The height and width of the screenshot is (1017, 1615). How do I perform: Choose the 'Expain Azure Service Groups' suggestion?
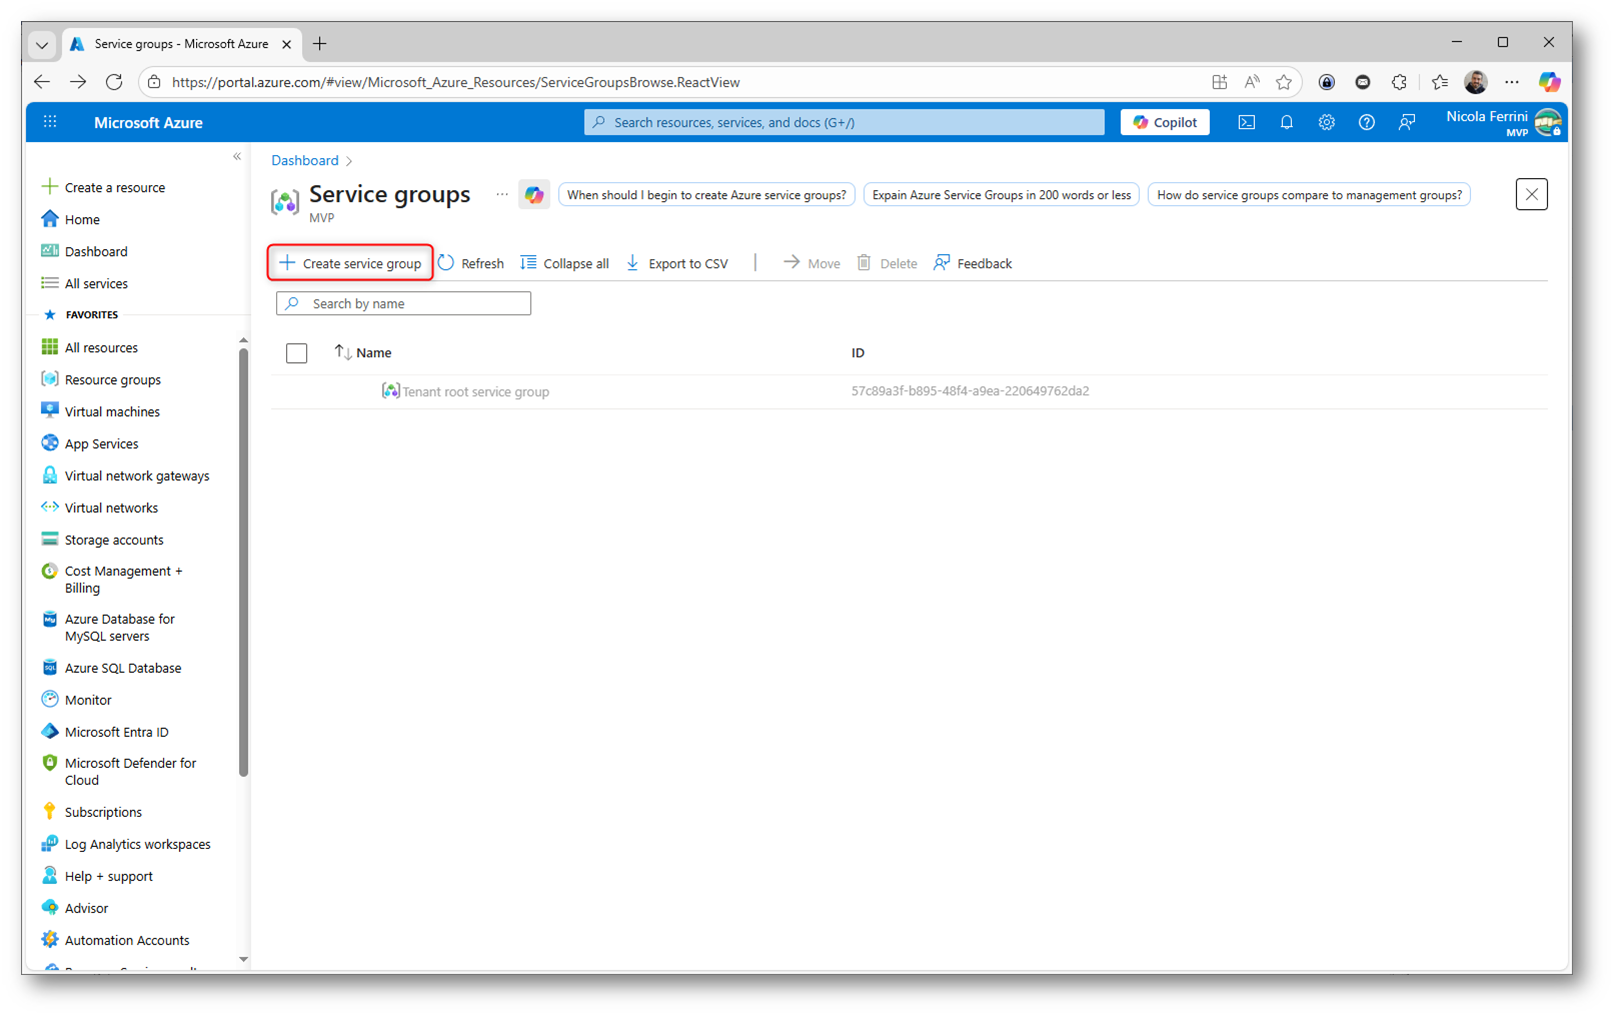pyautogui.click(x=1002, y=195)
